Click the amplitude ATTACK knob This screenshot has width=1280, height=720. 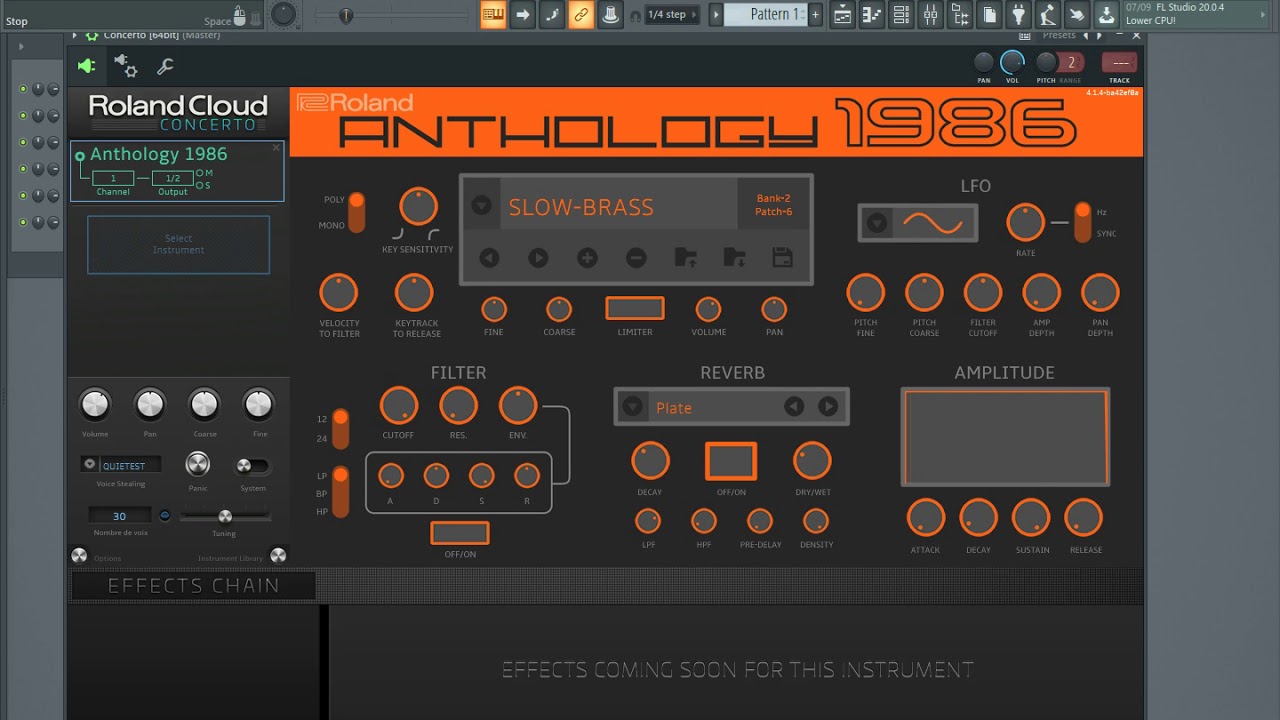coord(925,518)
